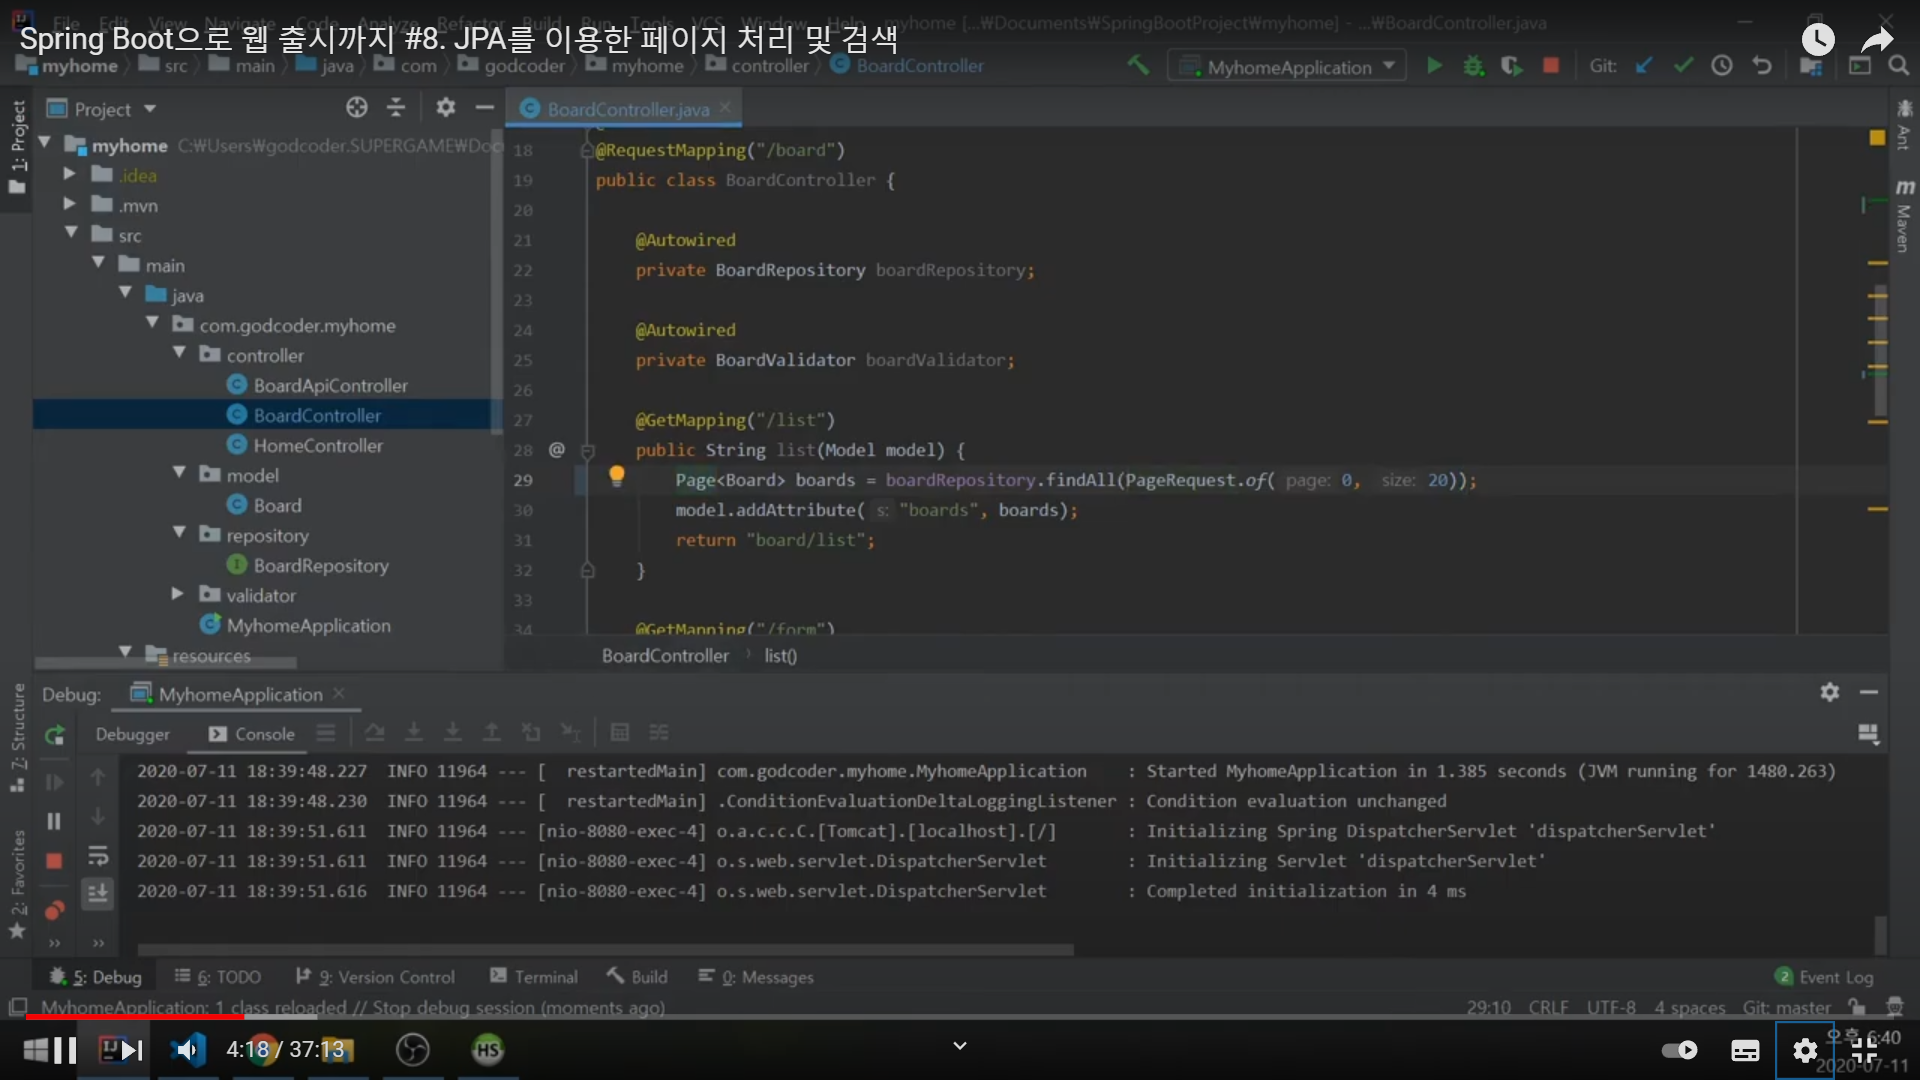1920x1080 pixels.
Task: Switch to the Debugger tab
Action: point(132,734)
